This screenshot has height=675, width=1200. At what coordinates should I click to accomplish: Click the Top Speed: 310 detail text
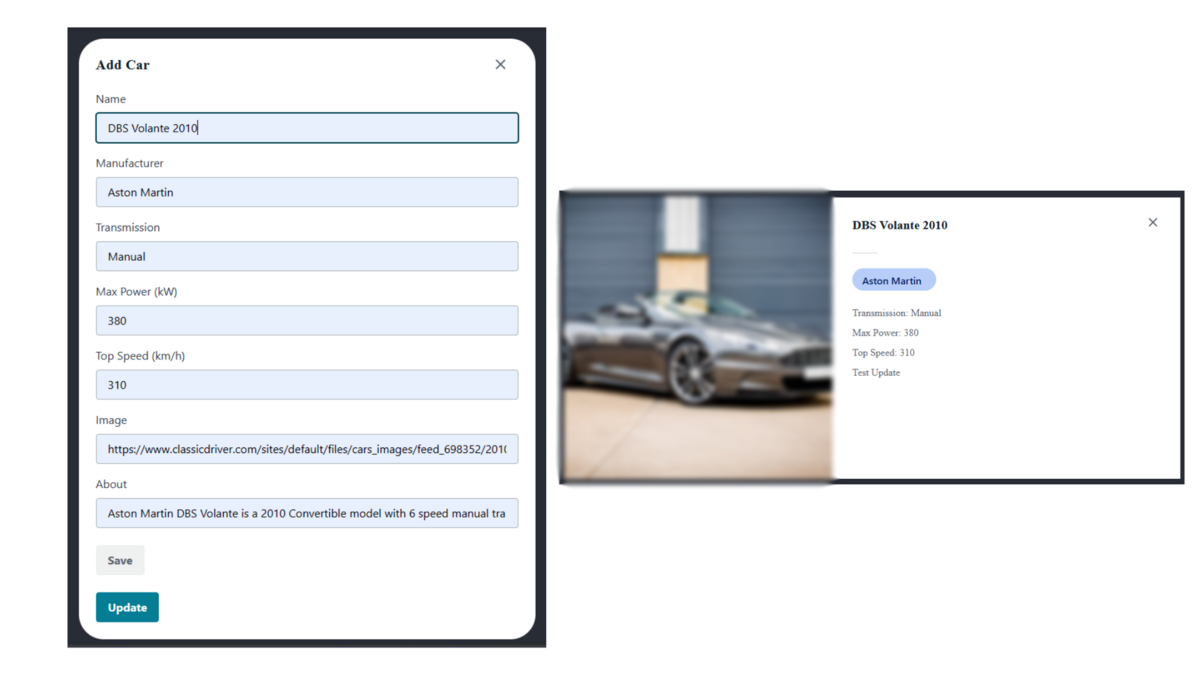click(883, 353)
